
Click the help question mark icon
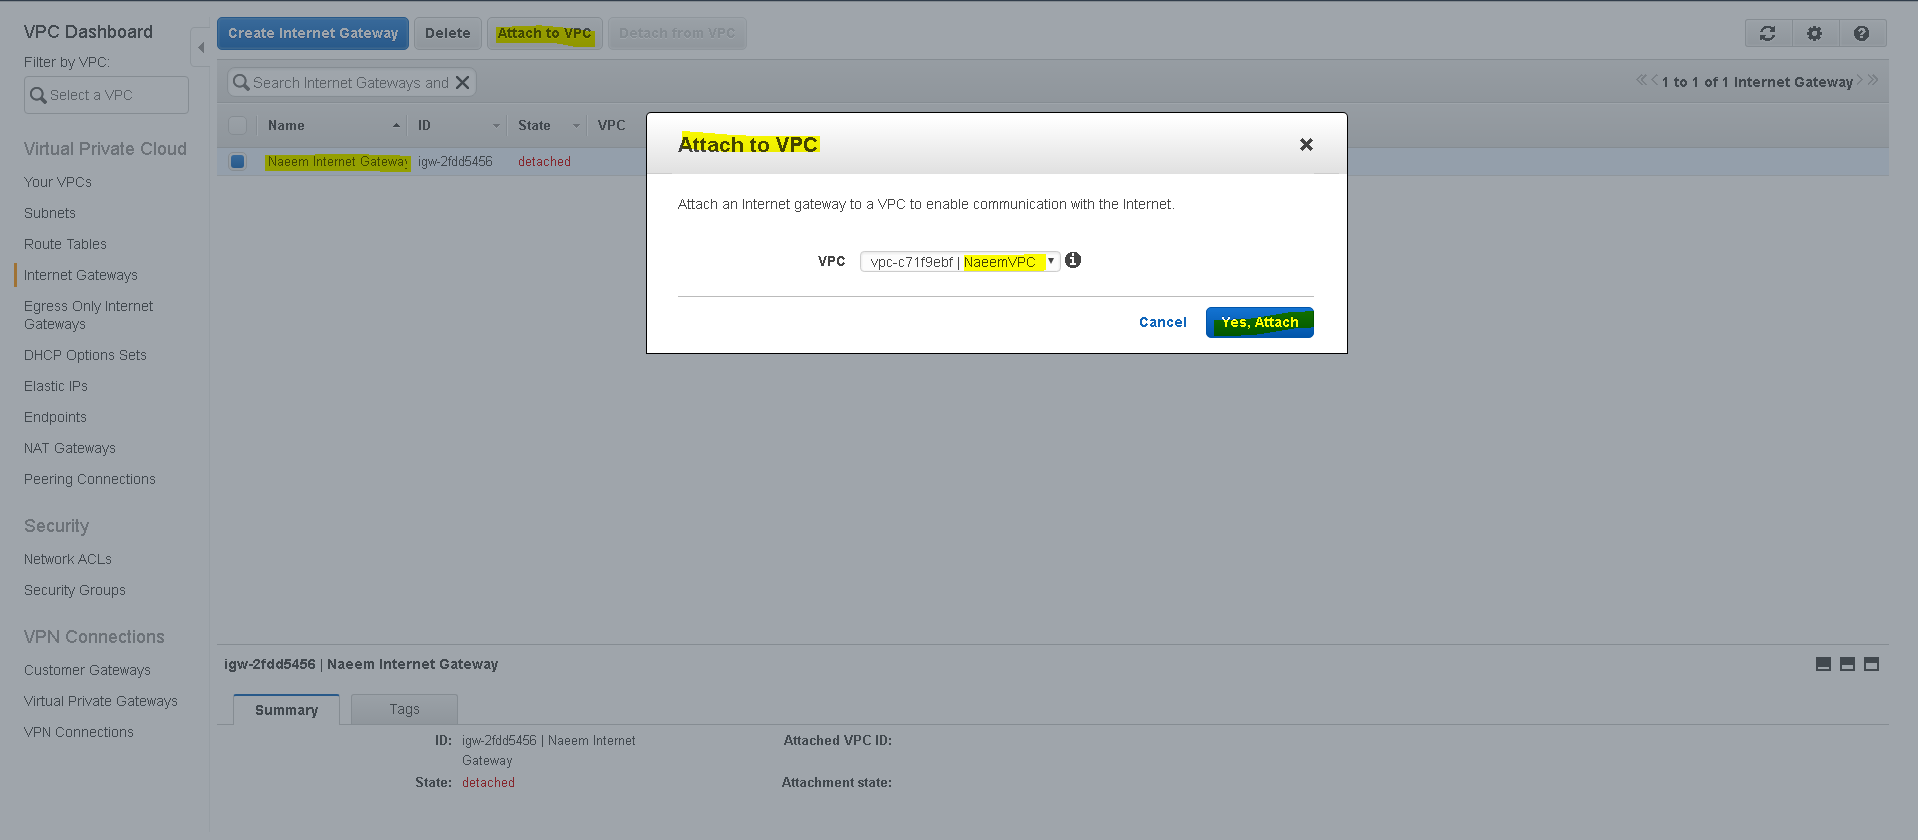[1862, 33]
